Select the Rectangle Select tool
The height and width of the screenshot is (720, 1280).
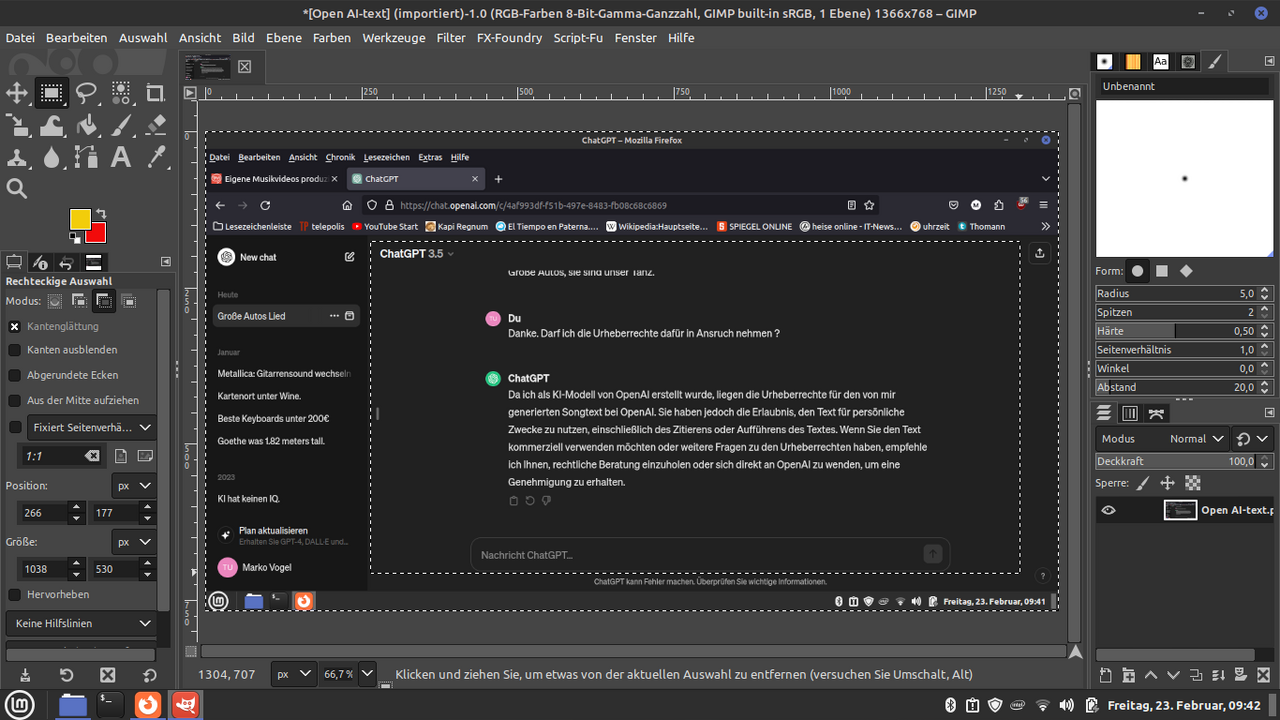(51, 94)
